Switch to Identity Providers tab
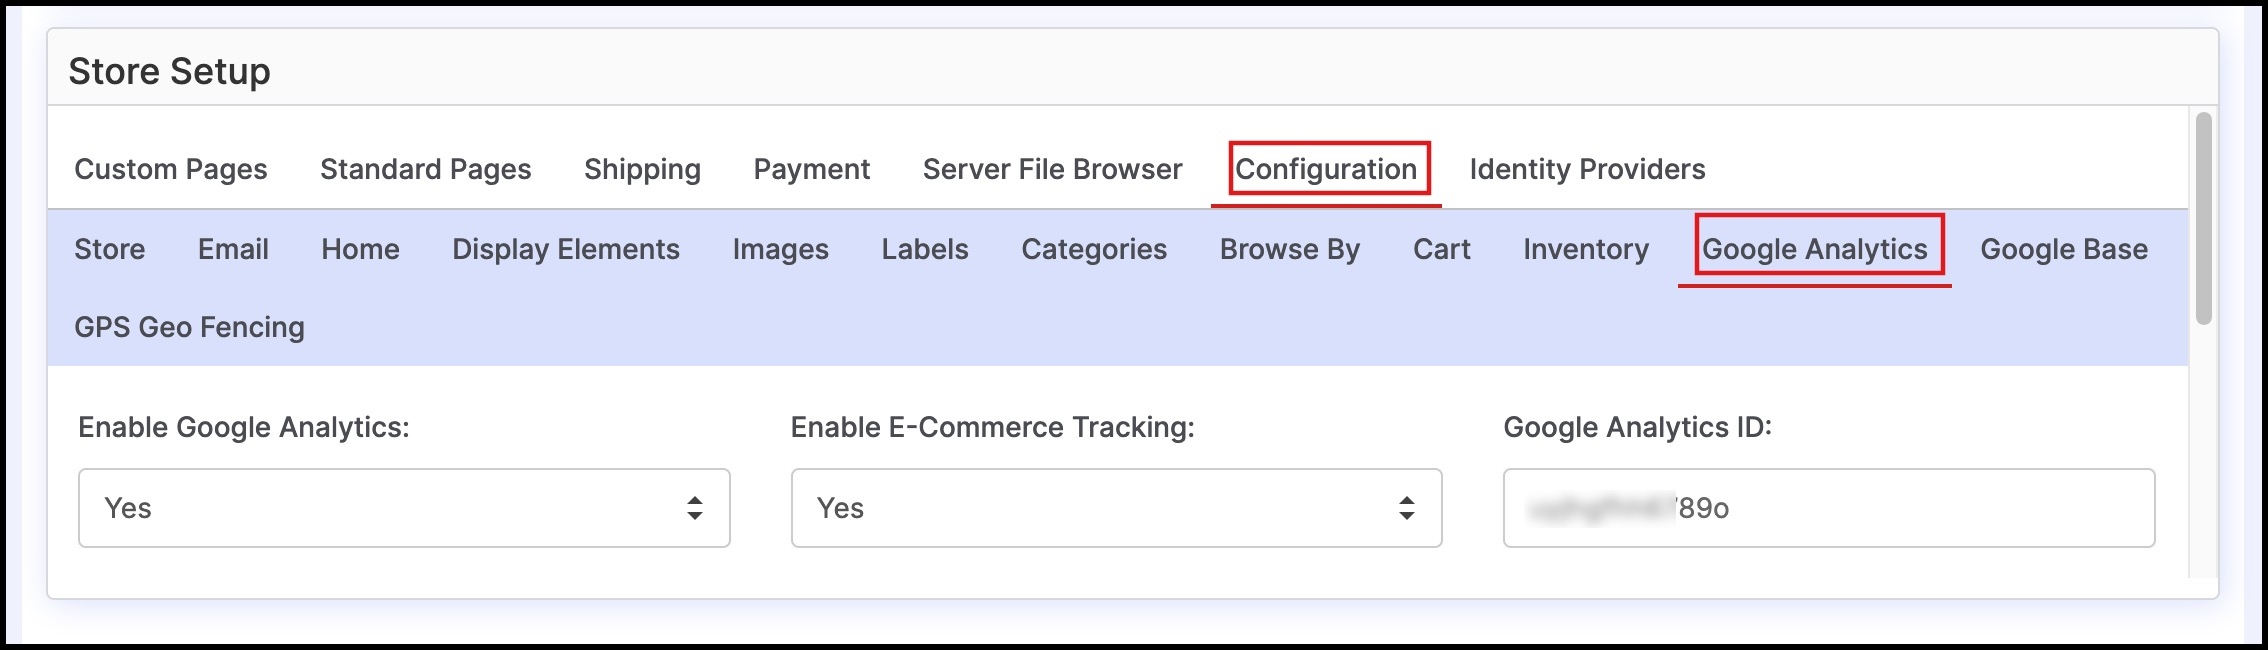This screenshot has width=2268, height=650. 1588,169
